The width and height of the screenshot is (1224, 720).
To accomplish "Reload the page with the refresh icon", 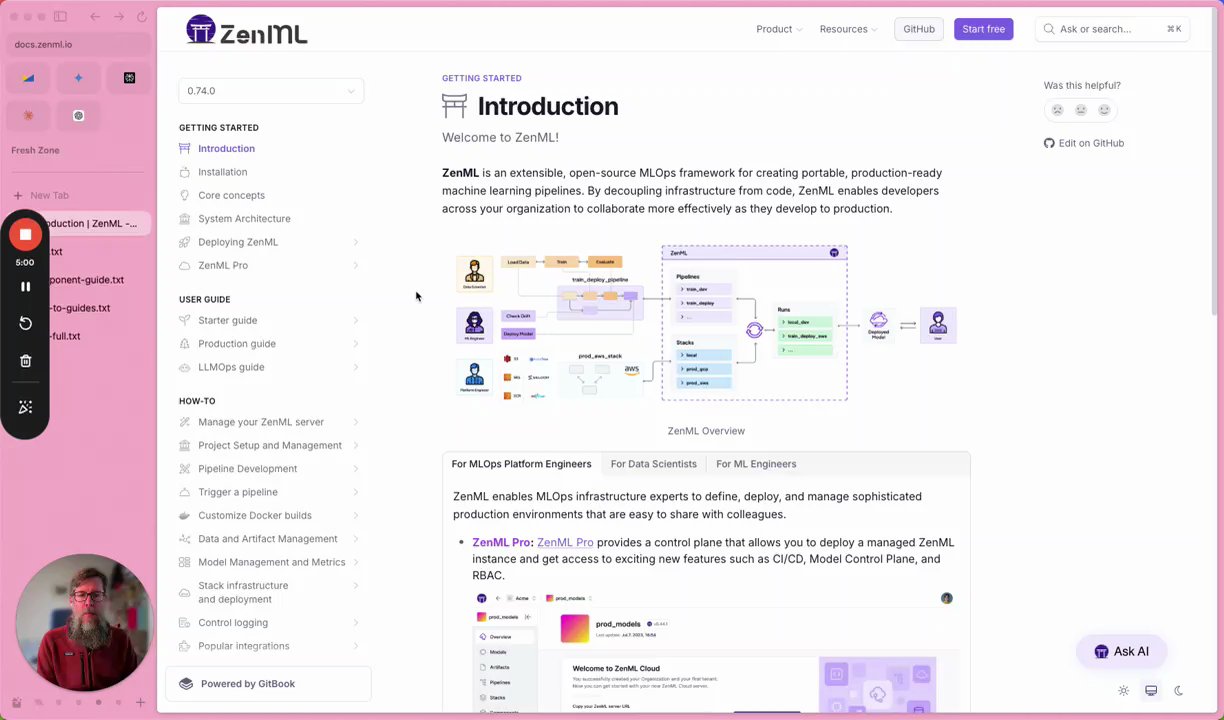I will [x=141, y=17].
